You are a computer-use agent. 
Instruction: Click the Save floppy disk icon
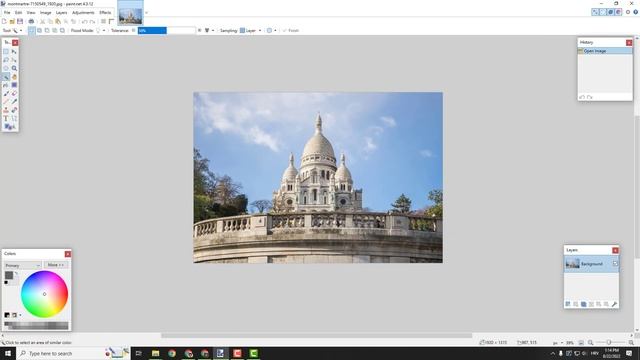20,21
